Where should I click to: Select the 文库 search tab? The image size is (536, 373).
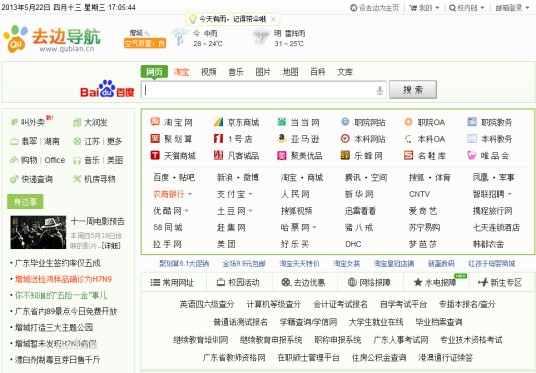tap(345, 72)
